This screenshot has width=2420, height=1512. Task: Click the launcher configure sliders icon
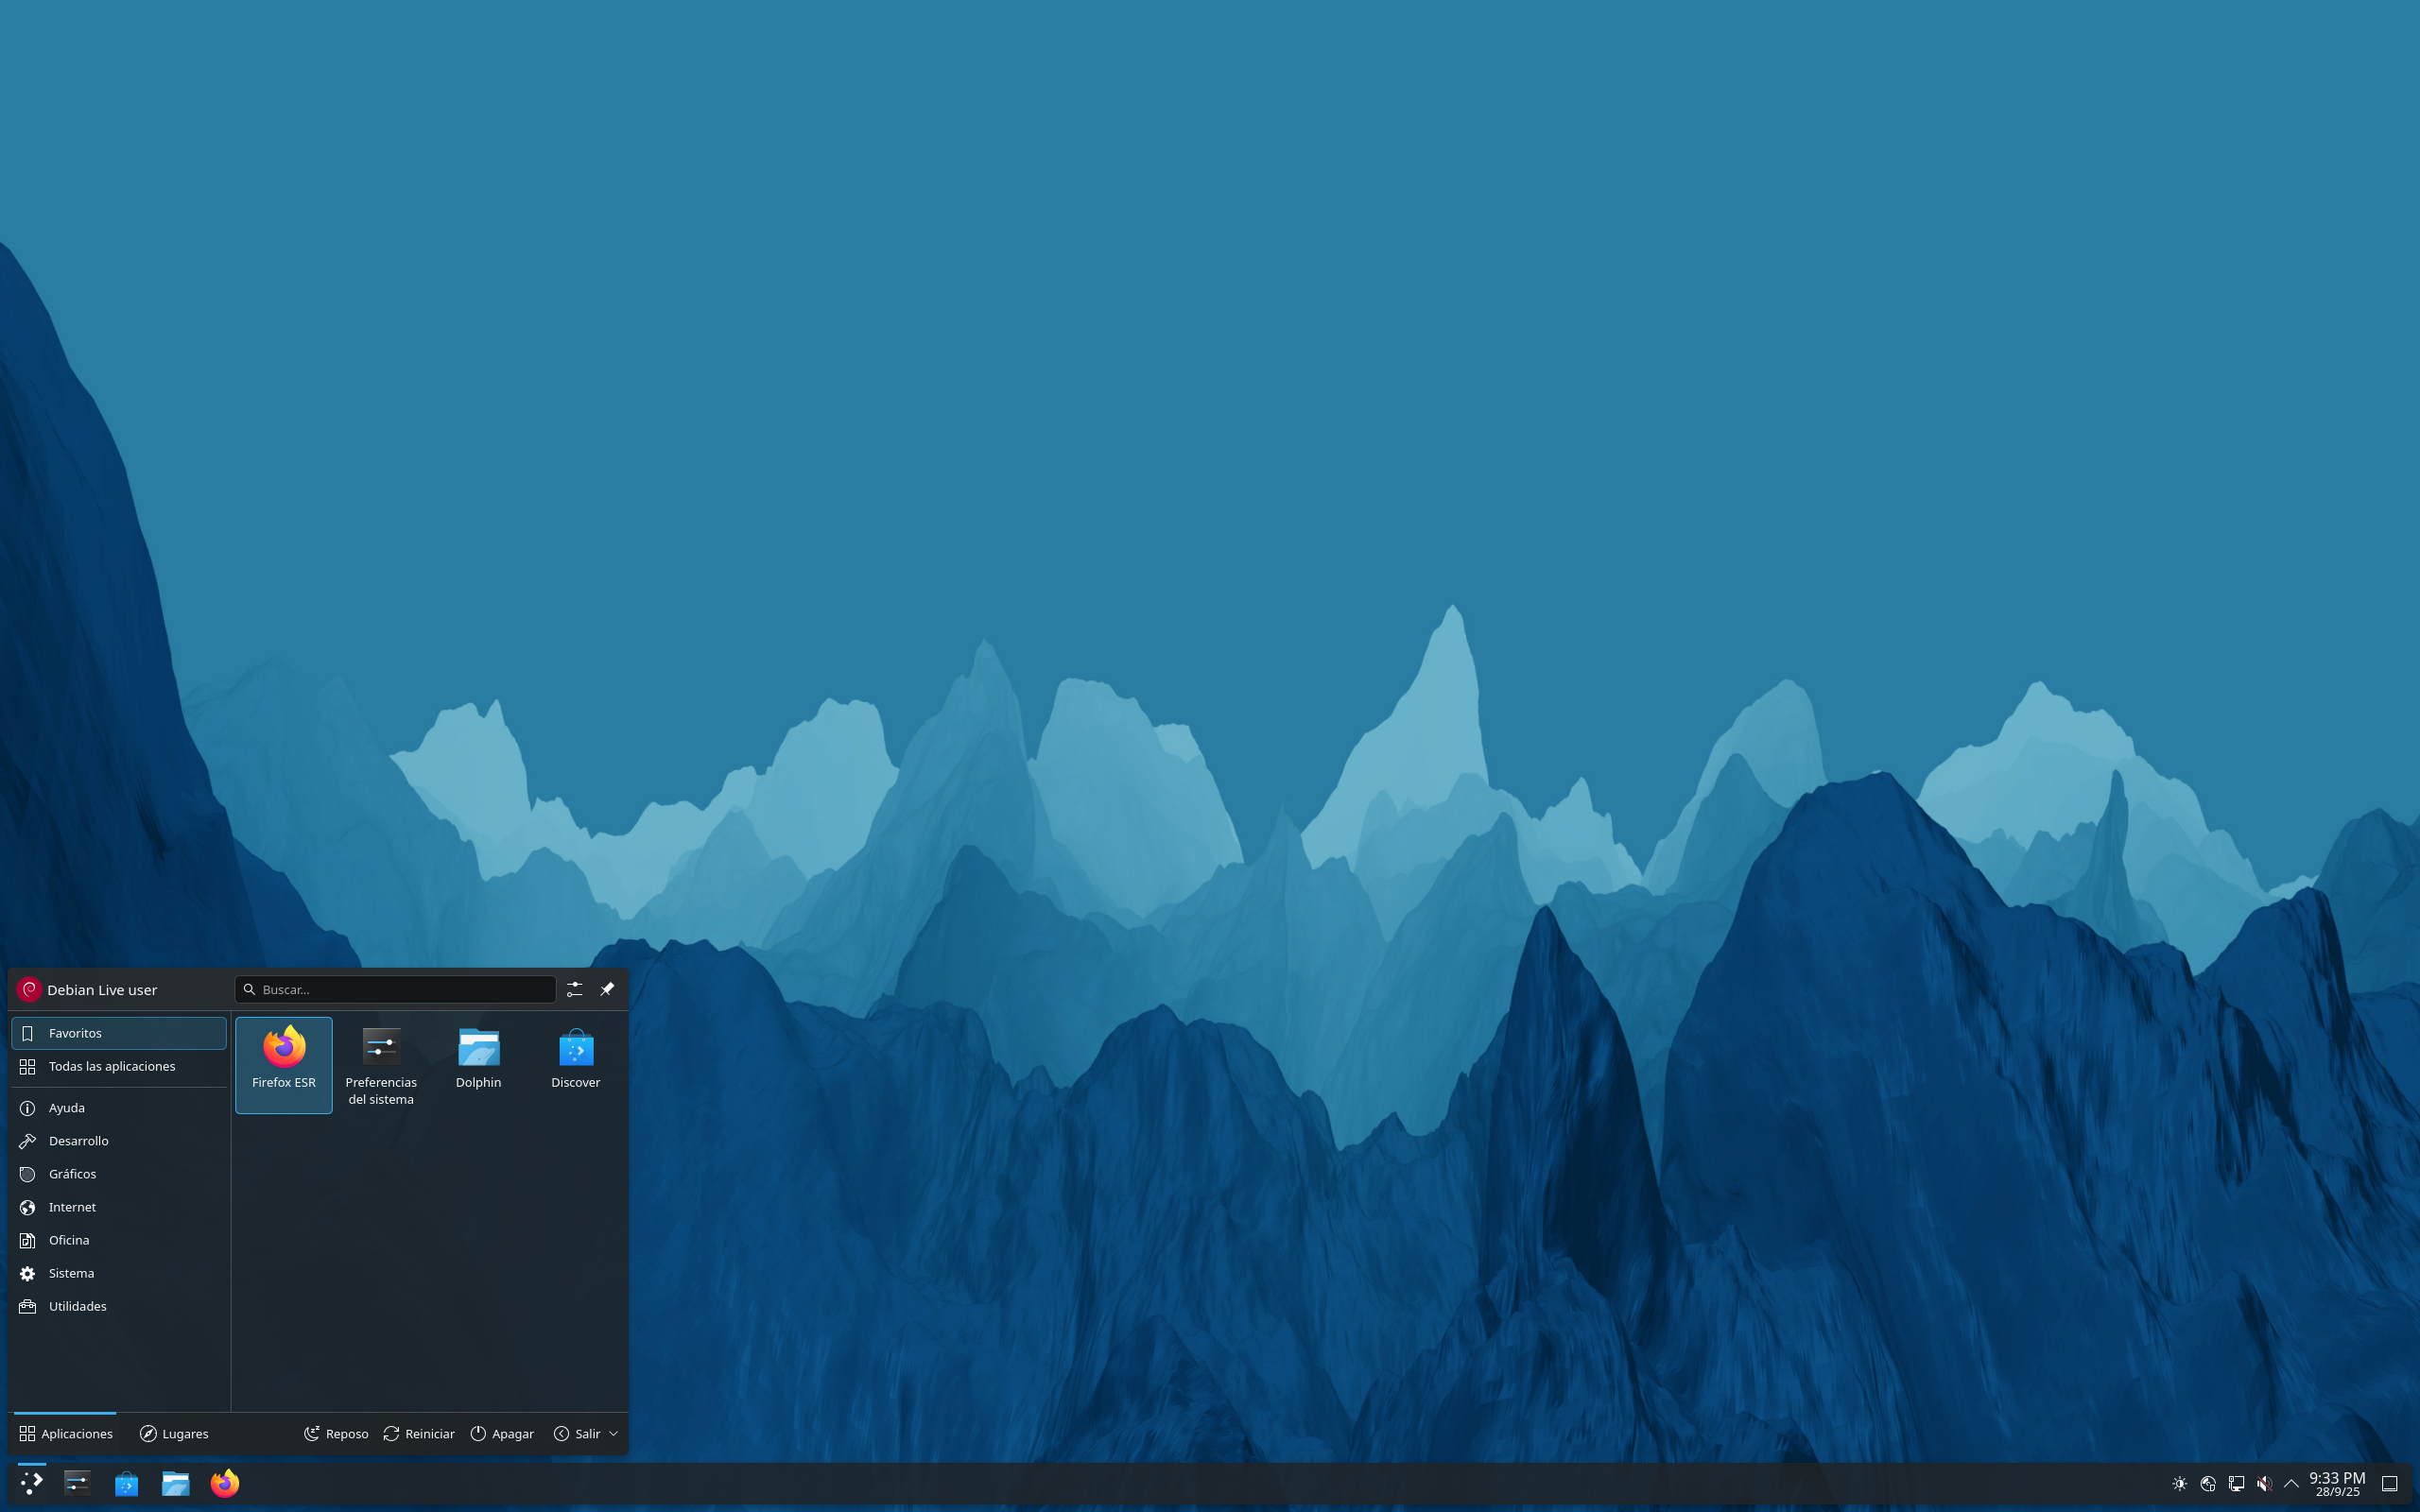click(574, 989)
